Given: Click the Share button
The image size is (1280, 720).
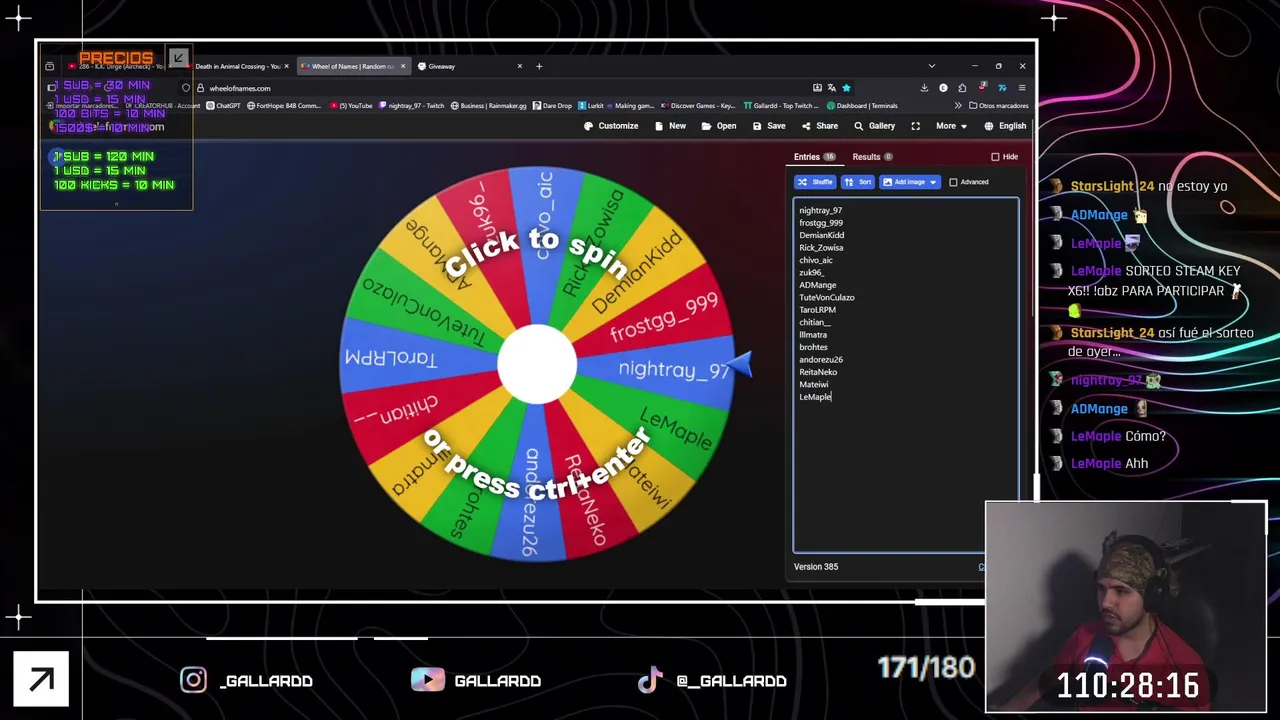Looking at the screenshot, I should coord(820,126).
